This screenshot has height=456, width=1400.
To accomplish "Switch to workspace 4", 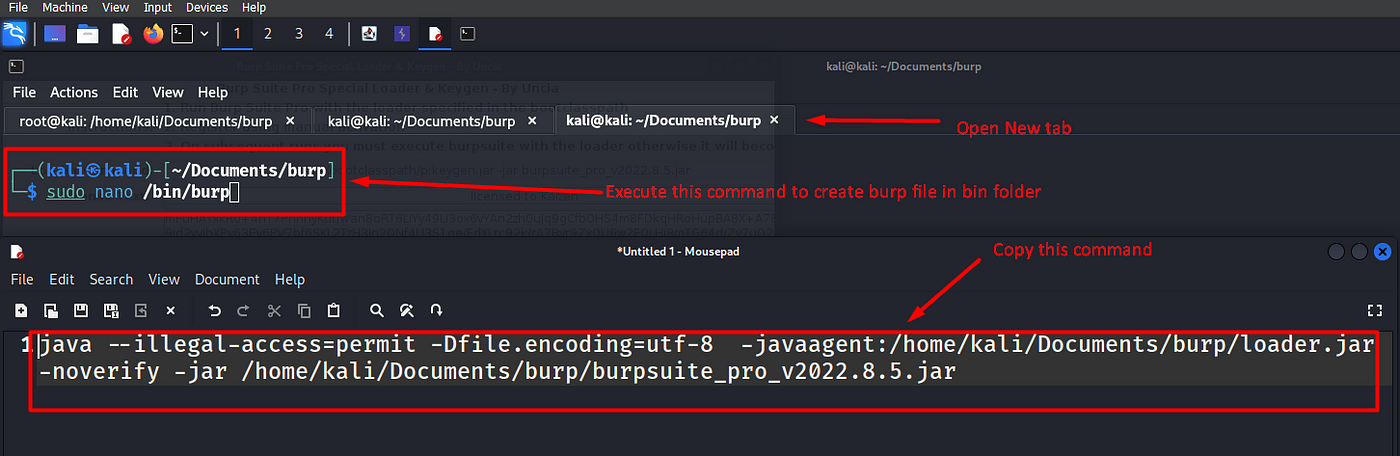I will (329, 34).
